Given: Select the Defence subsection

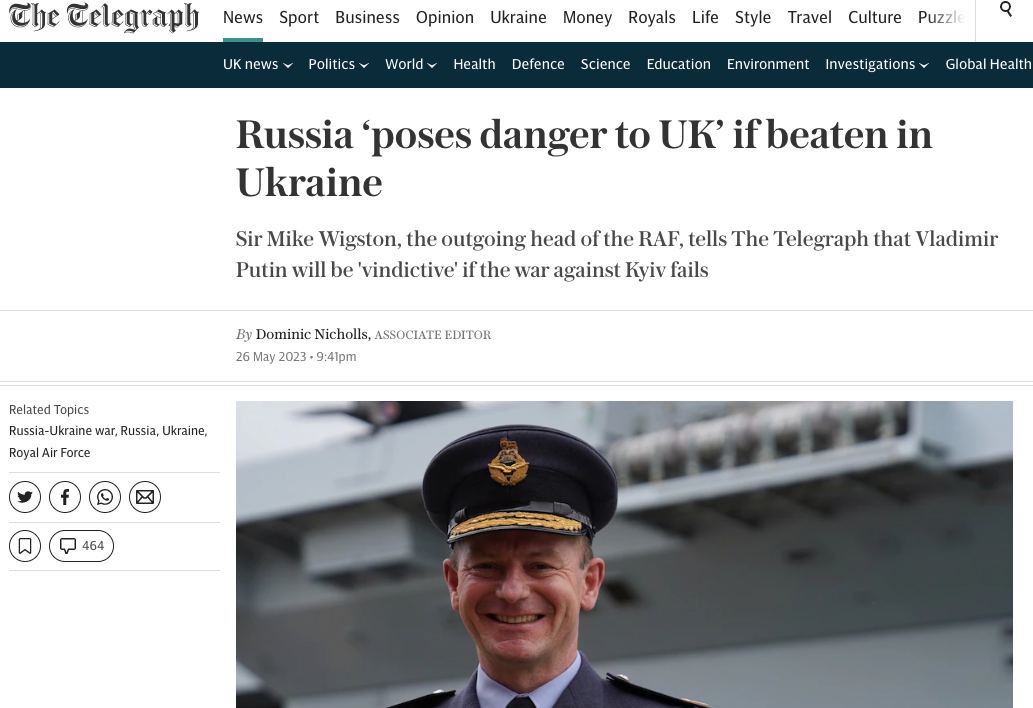Looking at the screenshot, I should click(x=538, y=65).
